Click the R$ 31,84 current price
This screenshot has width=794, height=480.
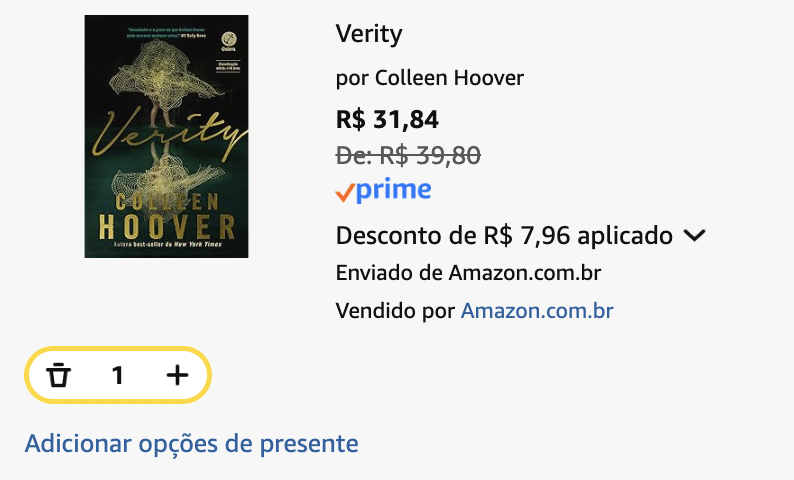click(x=387, y=119)
